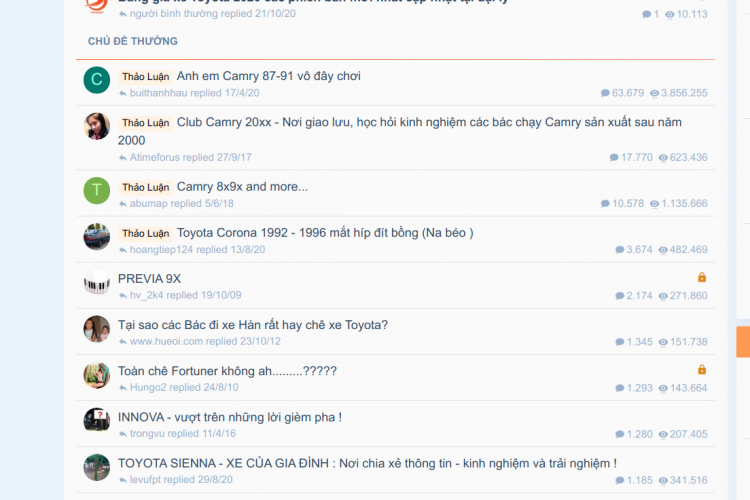Screen dimensions: 750x500
Task: Click abumap replied 5/6/18 link
Action: tap(182, 203)
